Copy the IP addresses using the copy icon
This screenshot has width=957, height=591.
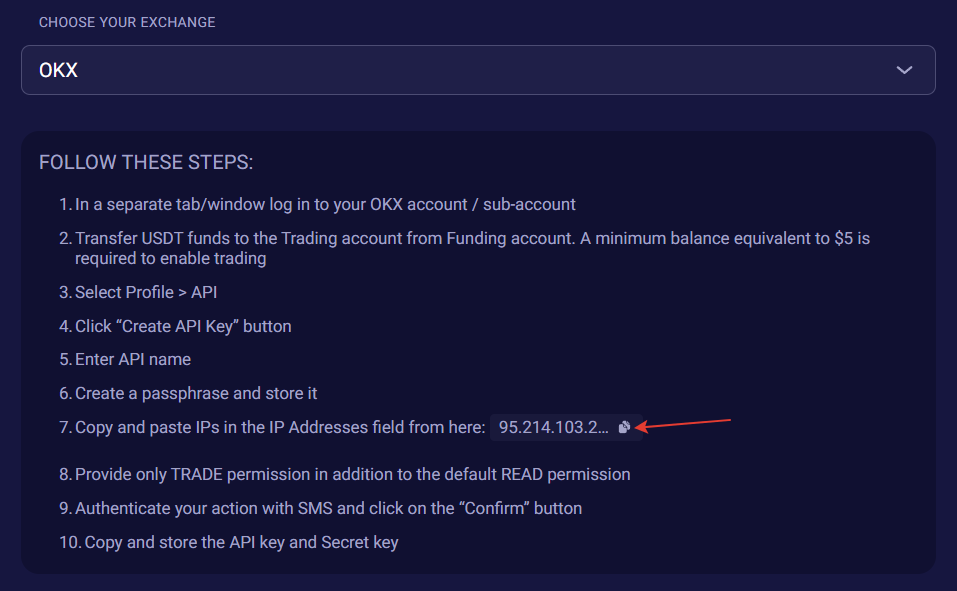pyautogui.click(x=624, y=427)
